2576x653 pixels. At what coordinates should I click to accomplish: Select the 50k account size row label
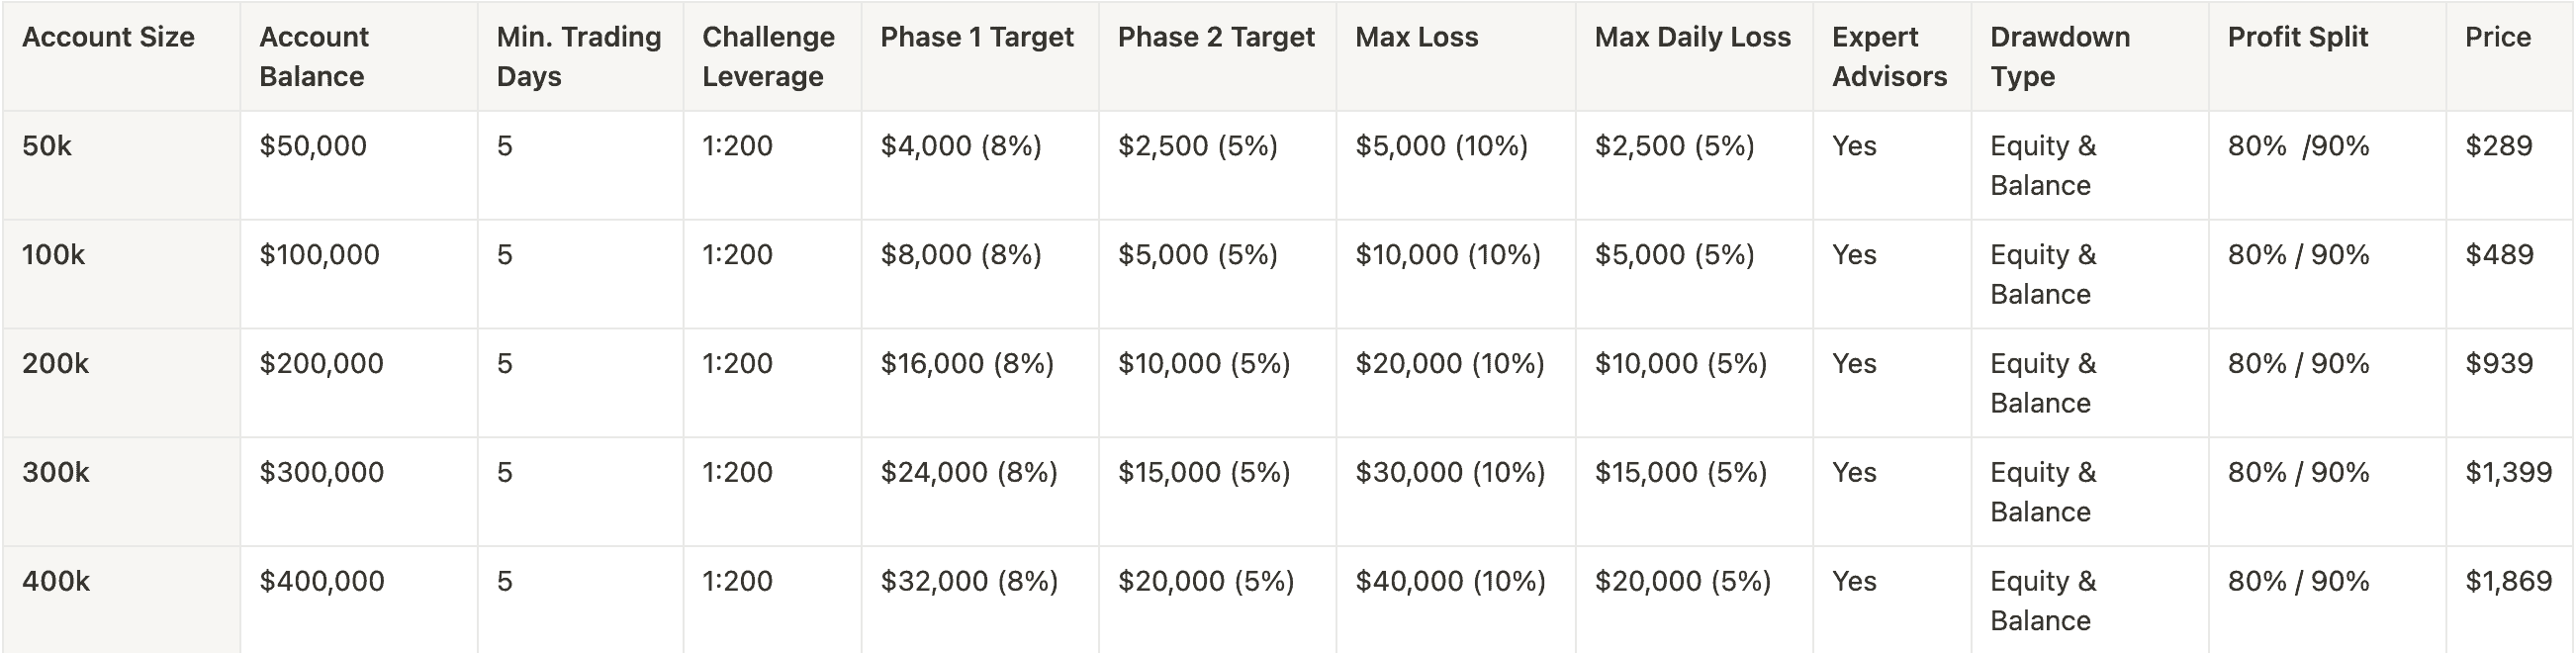pyautogui.click(x=47, y=147)
